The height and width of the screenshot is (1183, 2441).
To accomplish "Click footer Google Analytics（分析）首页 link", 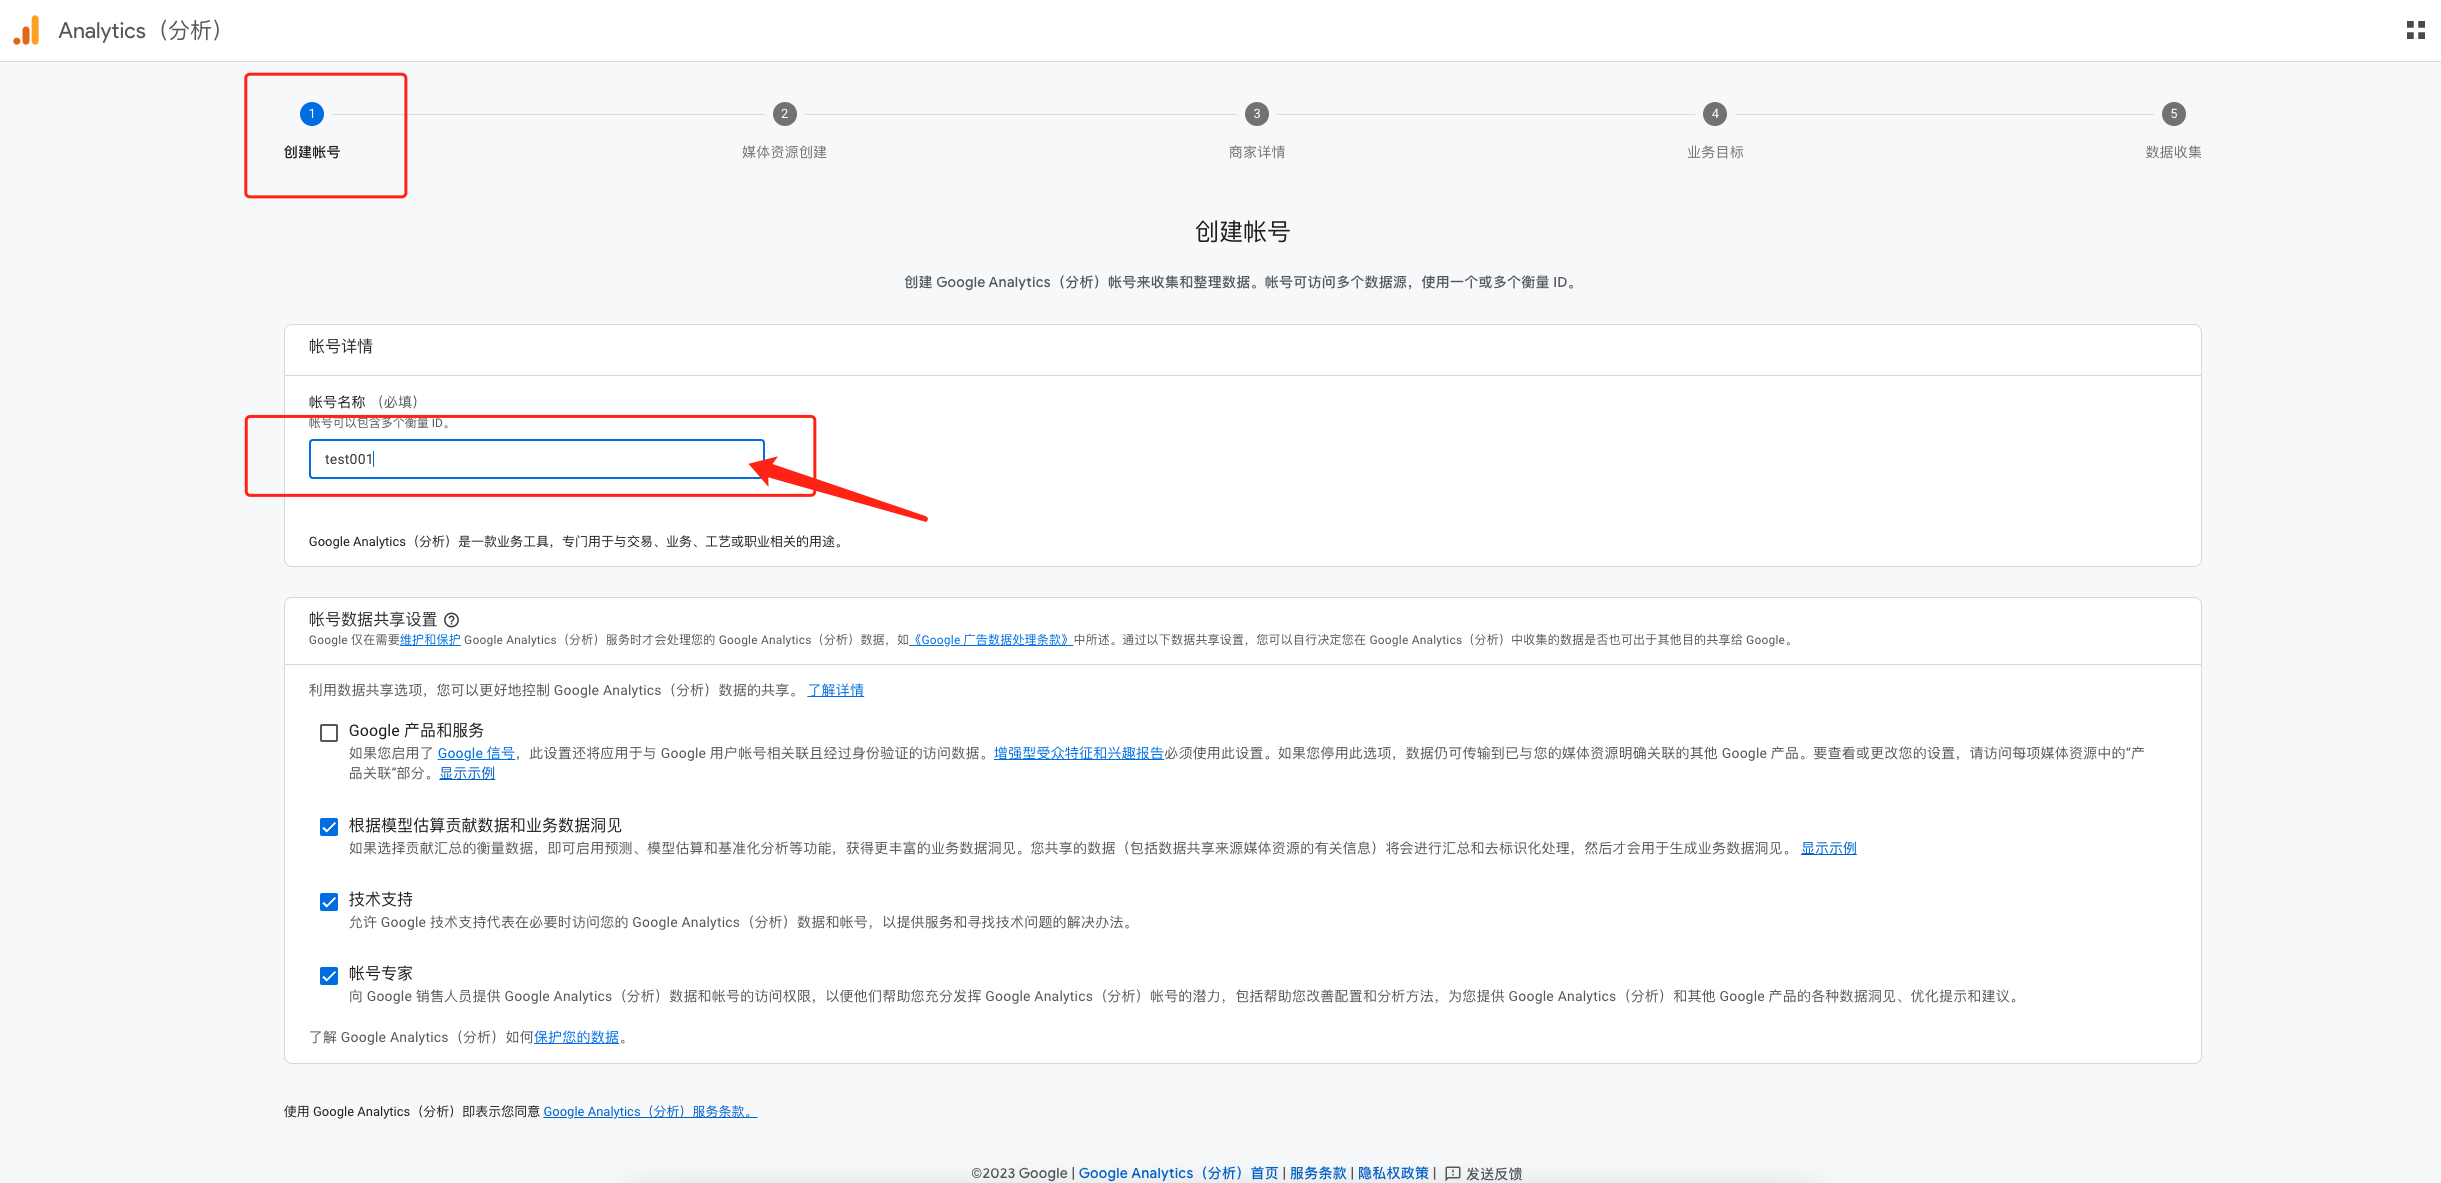I will click(x=1178, y=1173).
